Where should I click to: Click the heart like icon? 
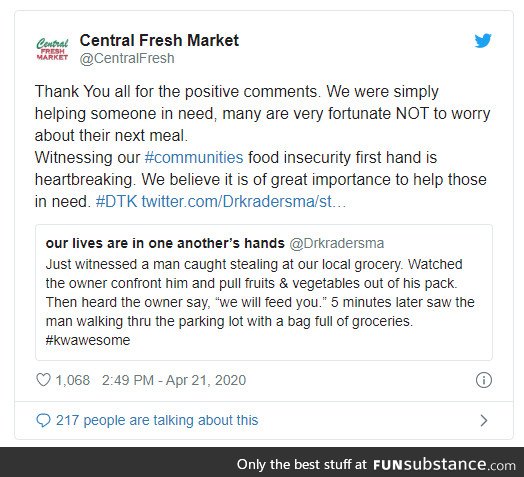pyautogui.click(x=43, y=380)
